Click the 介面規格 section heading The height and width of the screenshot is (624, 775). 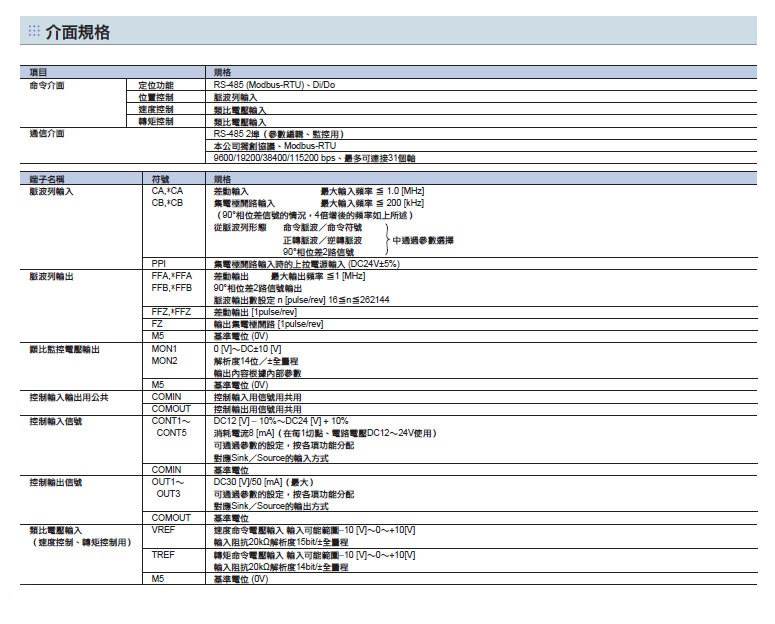[78, 32]
